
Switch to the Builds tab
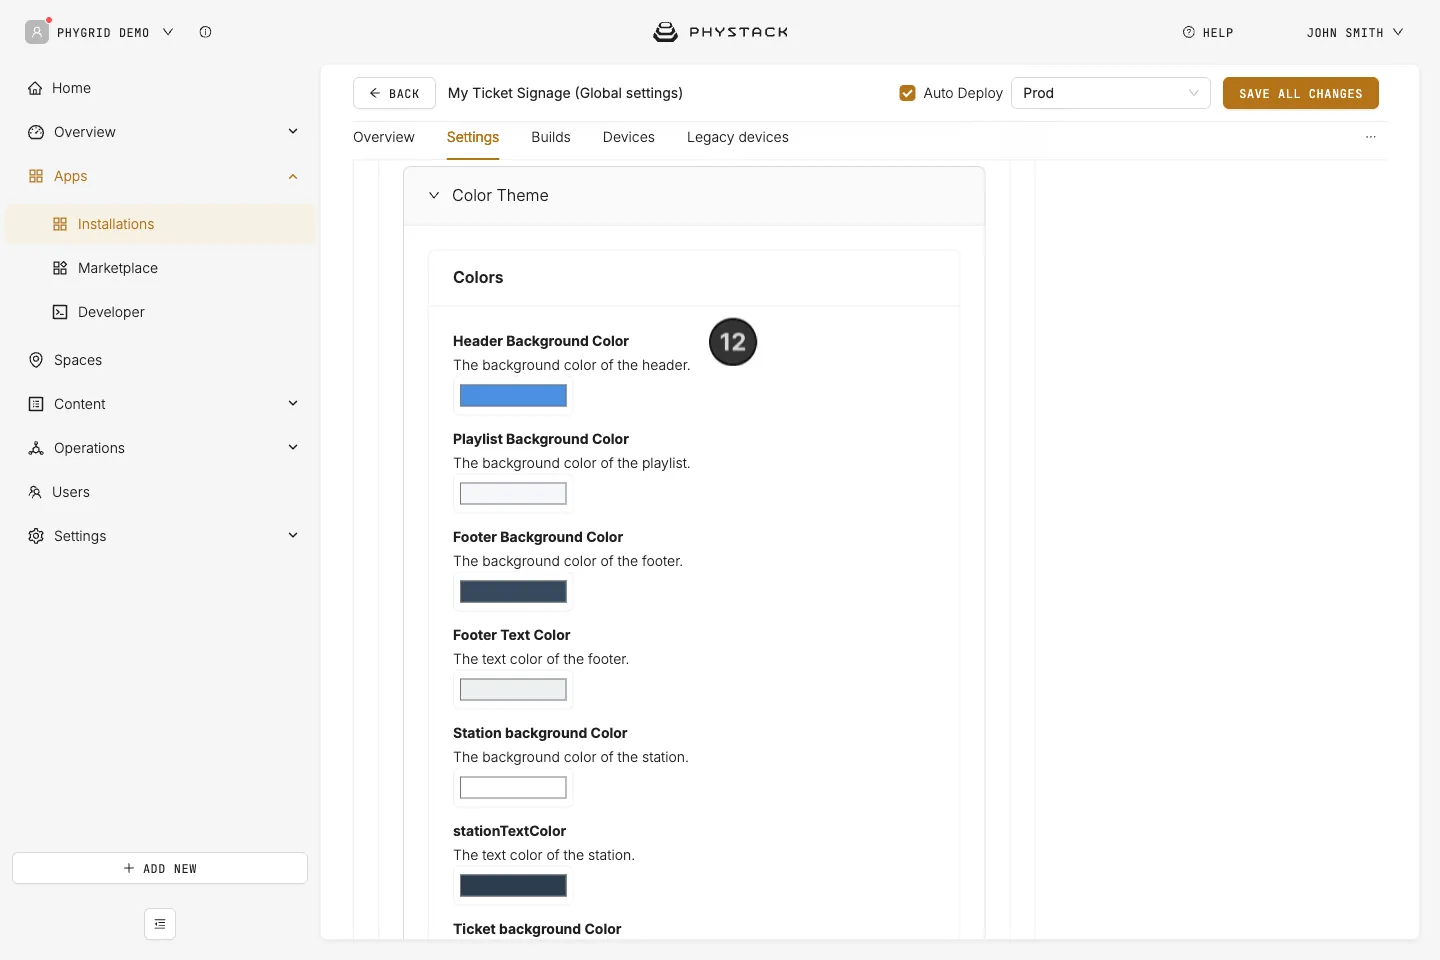click(x=551, y=137)
